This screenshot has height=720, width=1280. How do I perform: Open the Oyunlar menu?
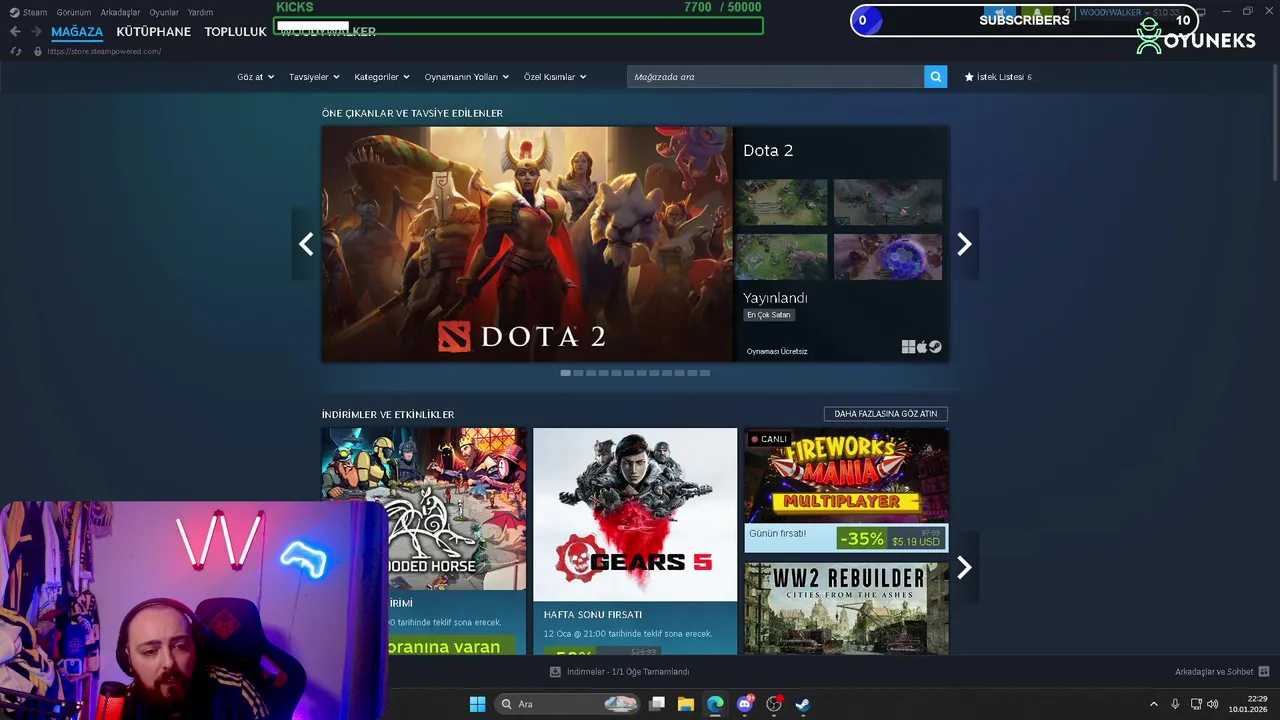(x=164, y=12)
